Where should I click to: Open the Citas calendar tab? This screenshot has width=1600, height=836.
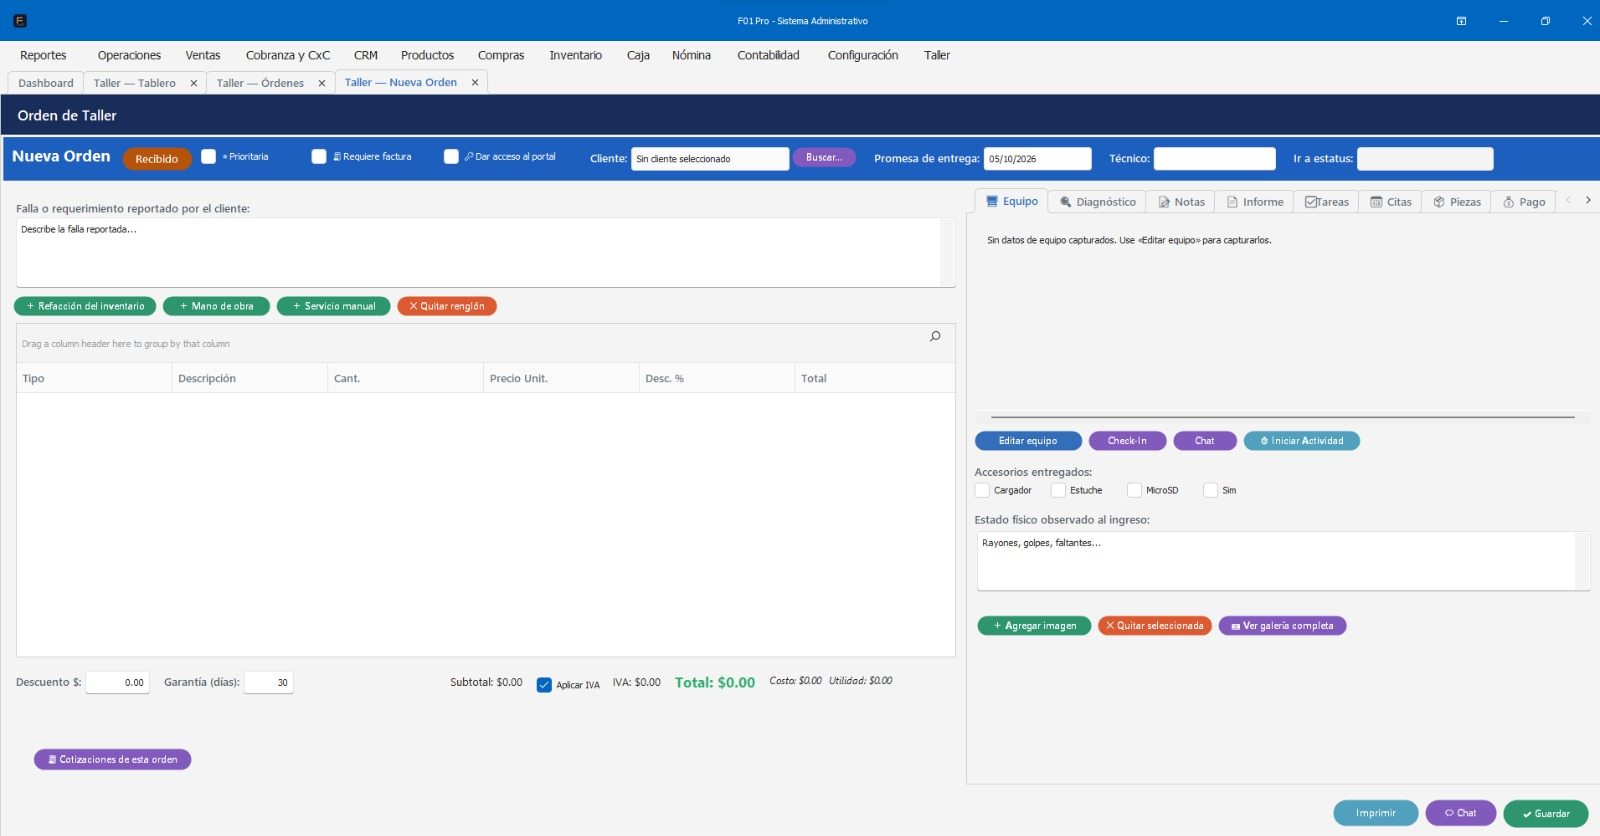tap(1390, 202)
